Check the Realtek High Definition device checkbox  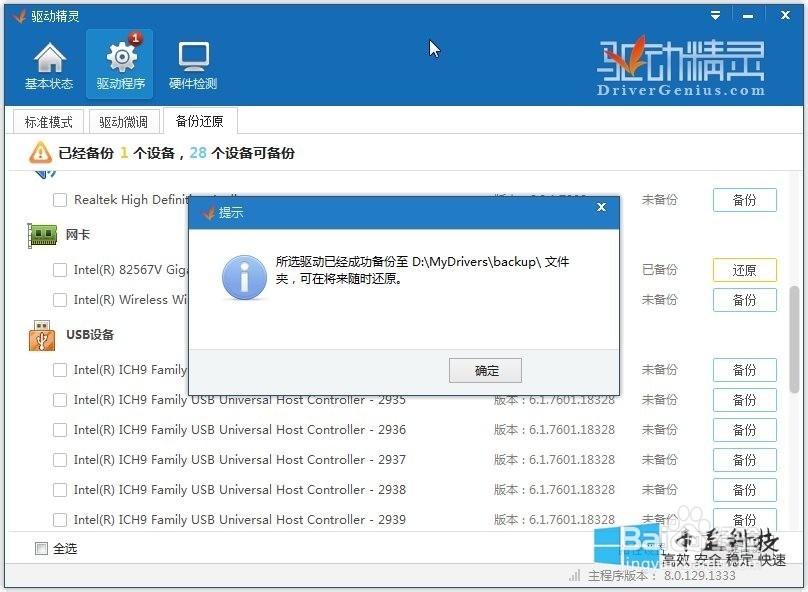click(60, 199)
